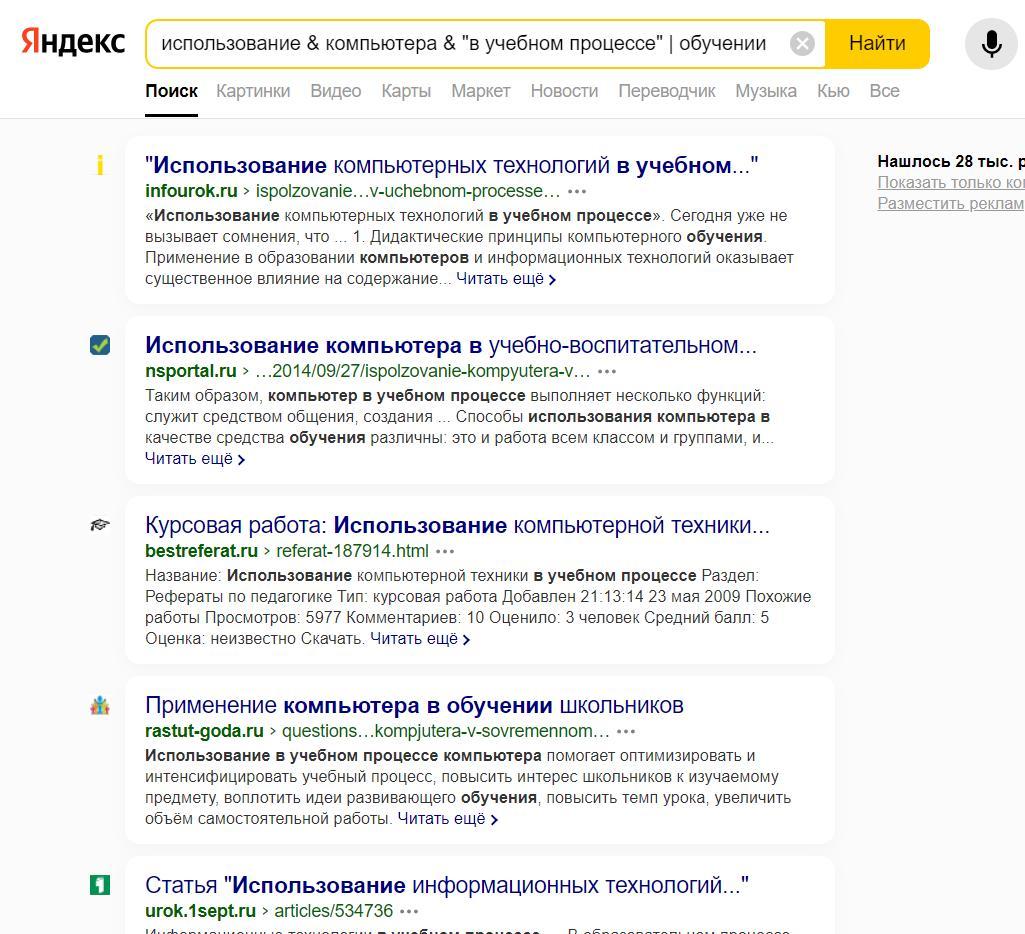Click the Яндекс logo
The width and height of the screenshot is (1025, 934).
[73, 42]
